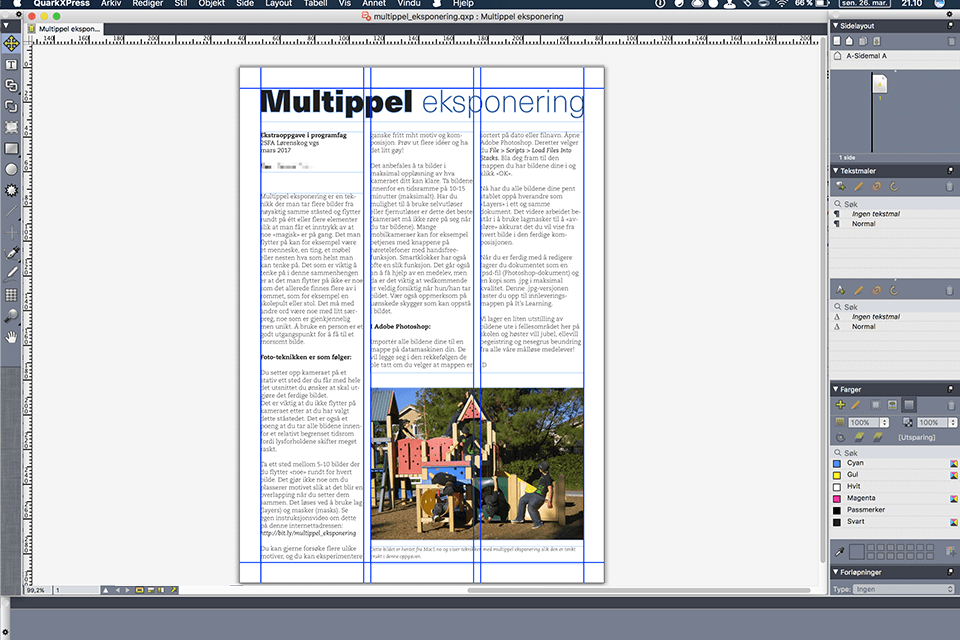The image size is (960, 640).
Task: Toggle background color mode in Farger panel
Action: click(x=909, y=405)
